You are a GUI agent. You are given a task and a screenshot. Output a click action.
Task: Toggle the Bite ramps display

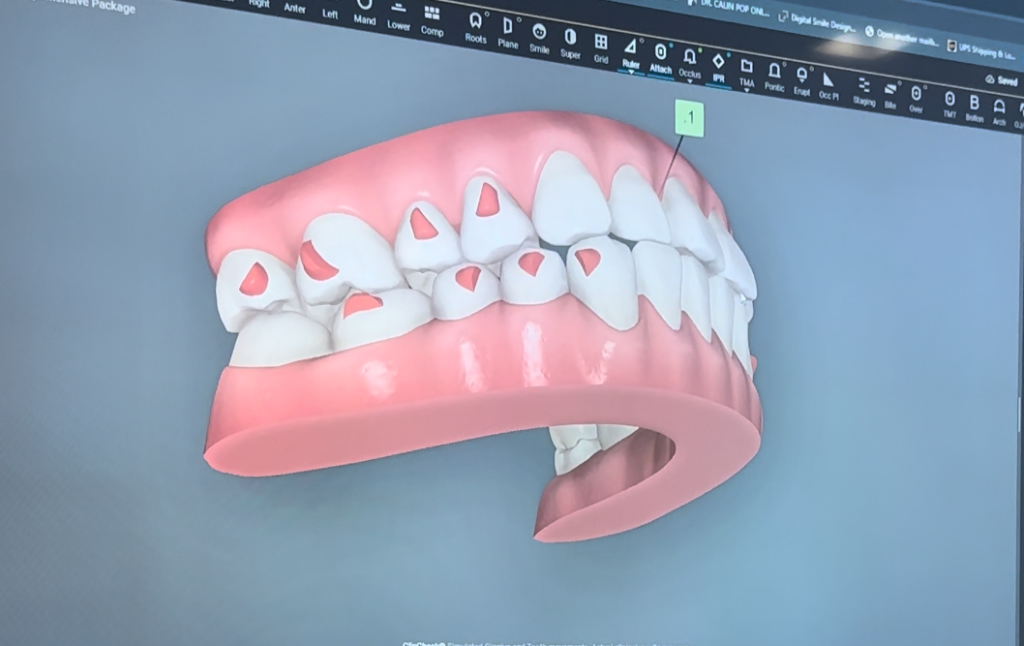tap(891, 96)
